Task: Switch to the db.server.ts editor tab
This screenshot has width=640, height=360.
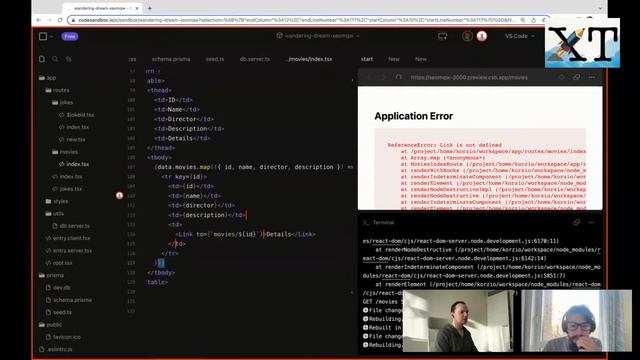Action: click(x=255, y=59)
